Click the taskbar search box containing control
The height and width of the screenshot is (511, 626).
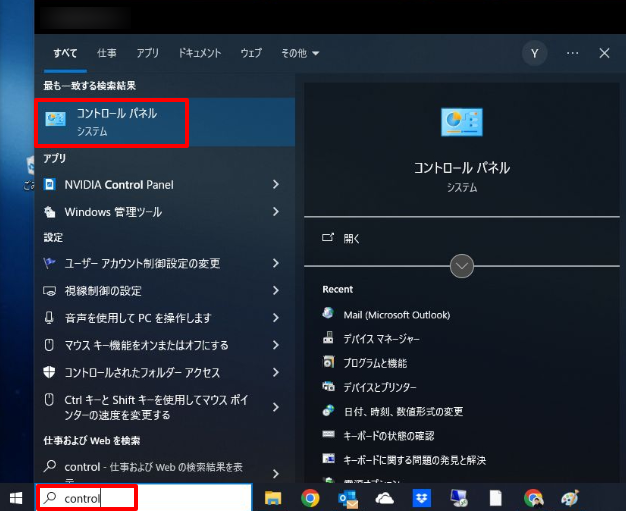pos(144,497)
